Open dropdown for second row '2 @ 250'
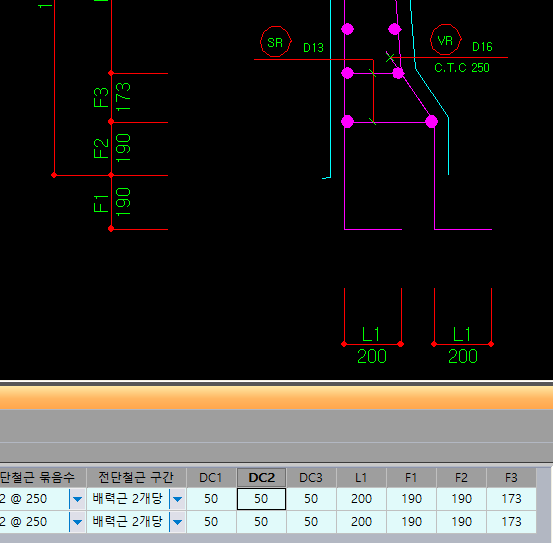Screen dimensions: 553x543 [78, 522]
